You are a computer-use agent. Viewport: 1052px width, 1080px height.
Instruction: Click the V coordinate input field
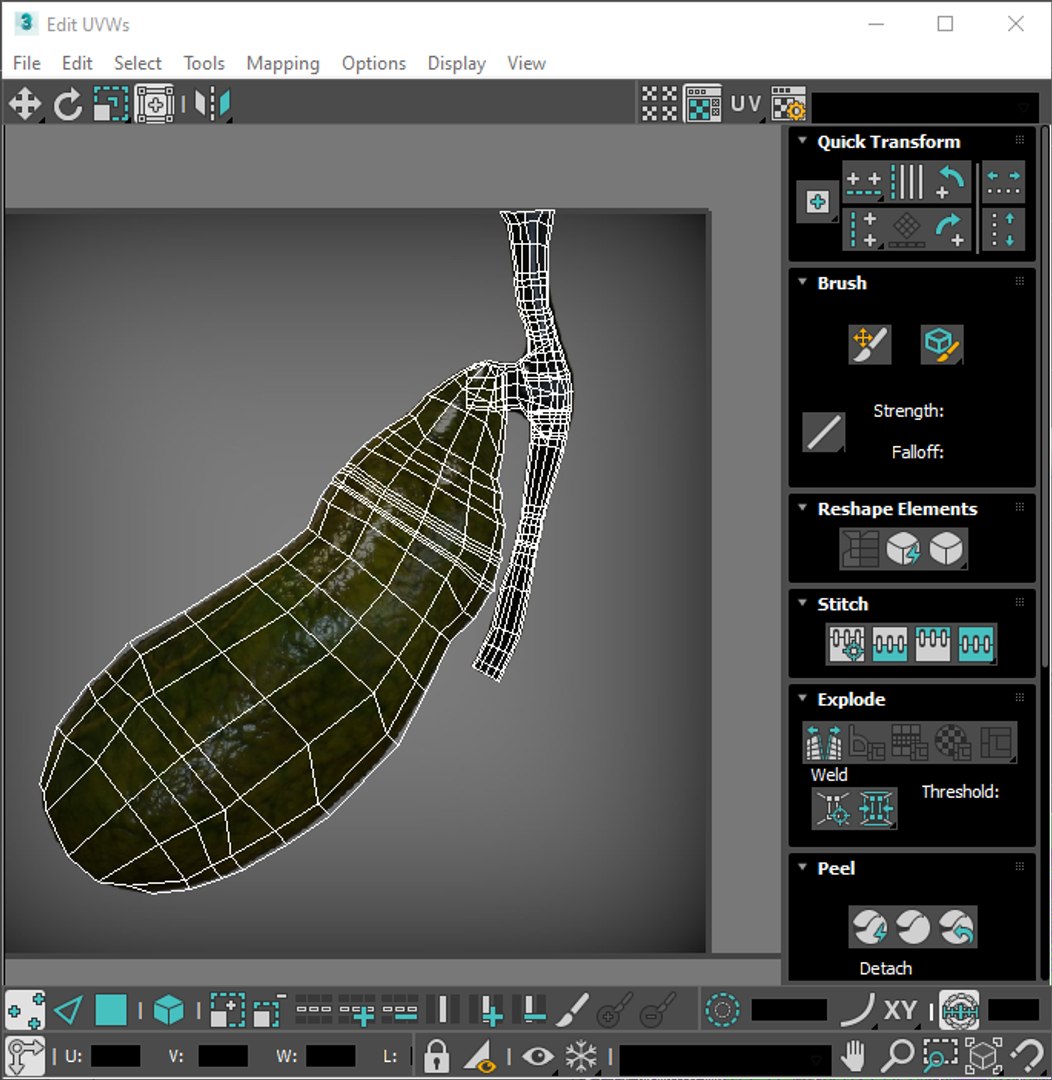point(223,1056)
